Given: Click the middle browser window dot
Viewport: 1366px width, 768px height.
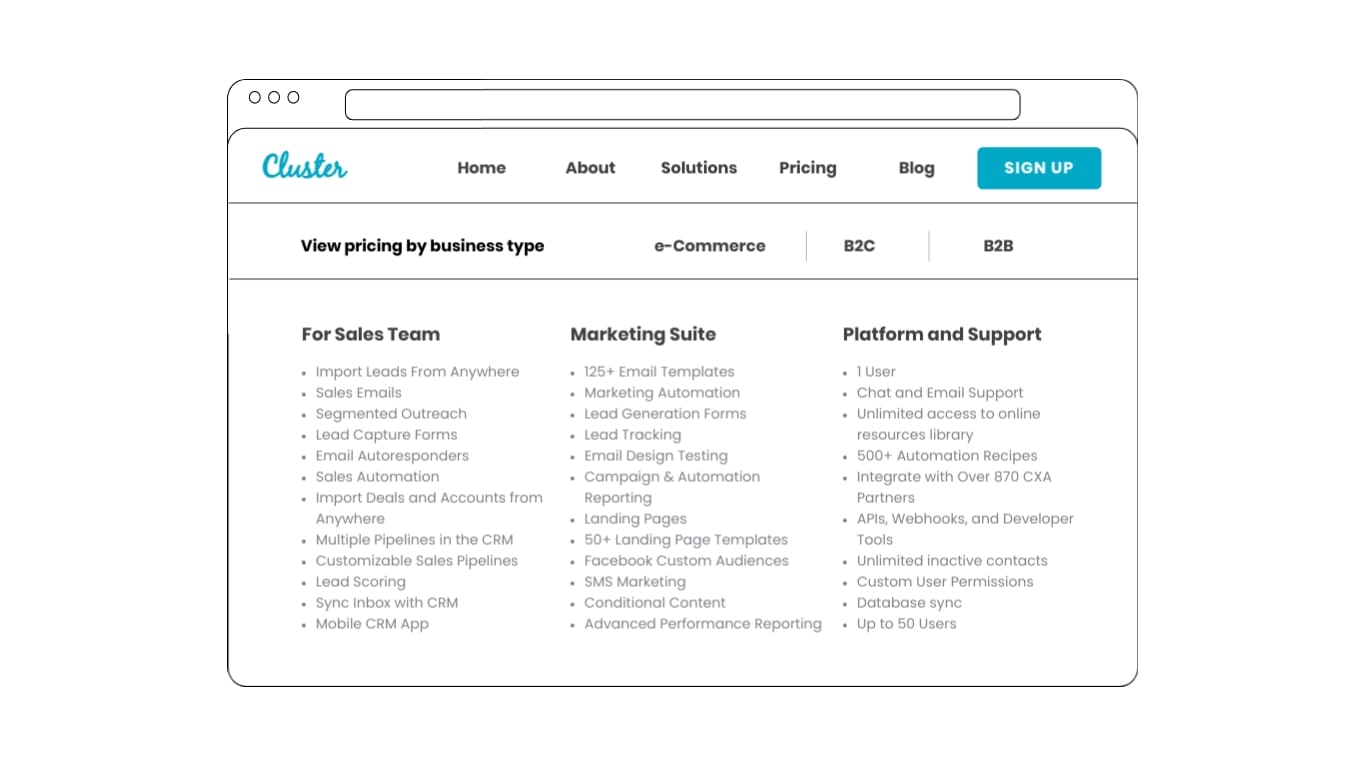Looking at the screenshot, I should [x=272, y=97].
